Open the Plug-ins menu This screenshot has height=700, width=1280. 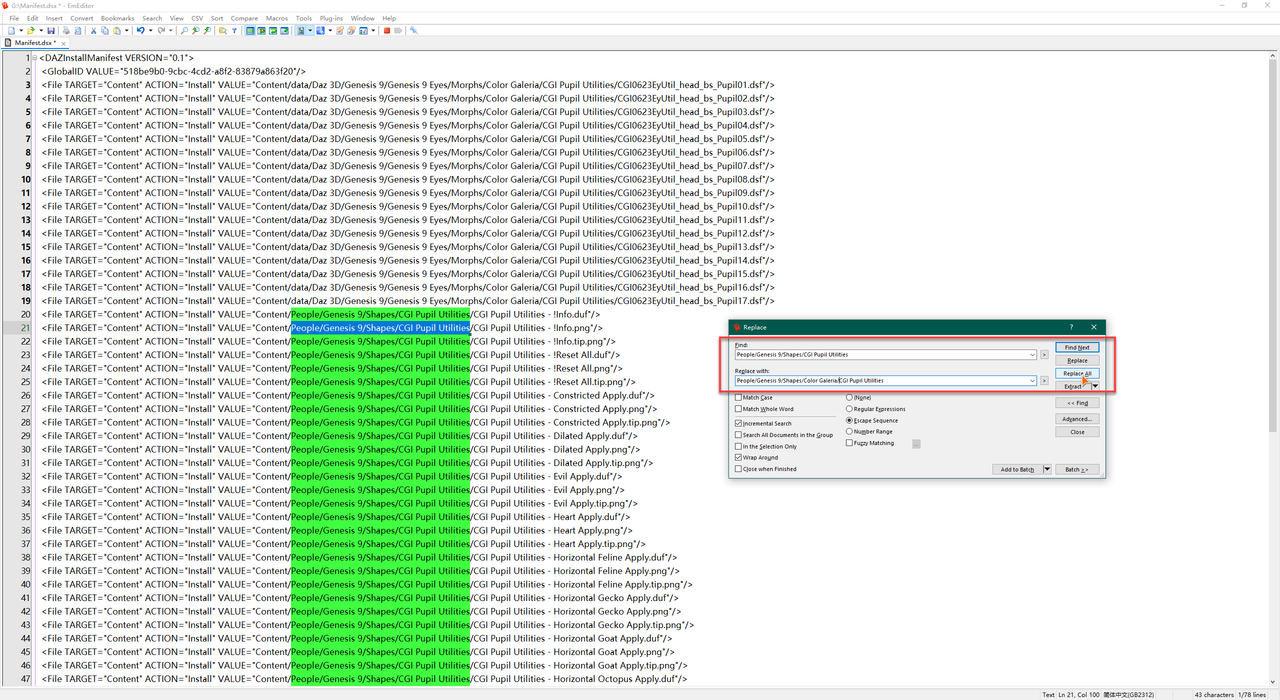tap(331, 18)
